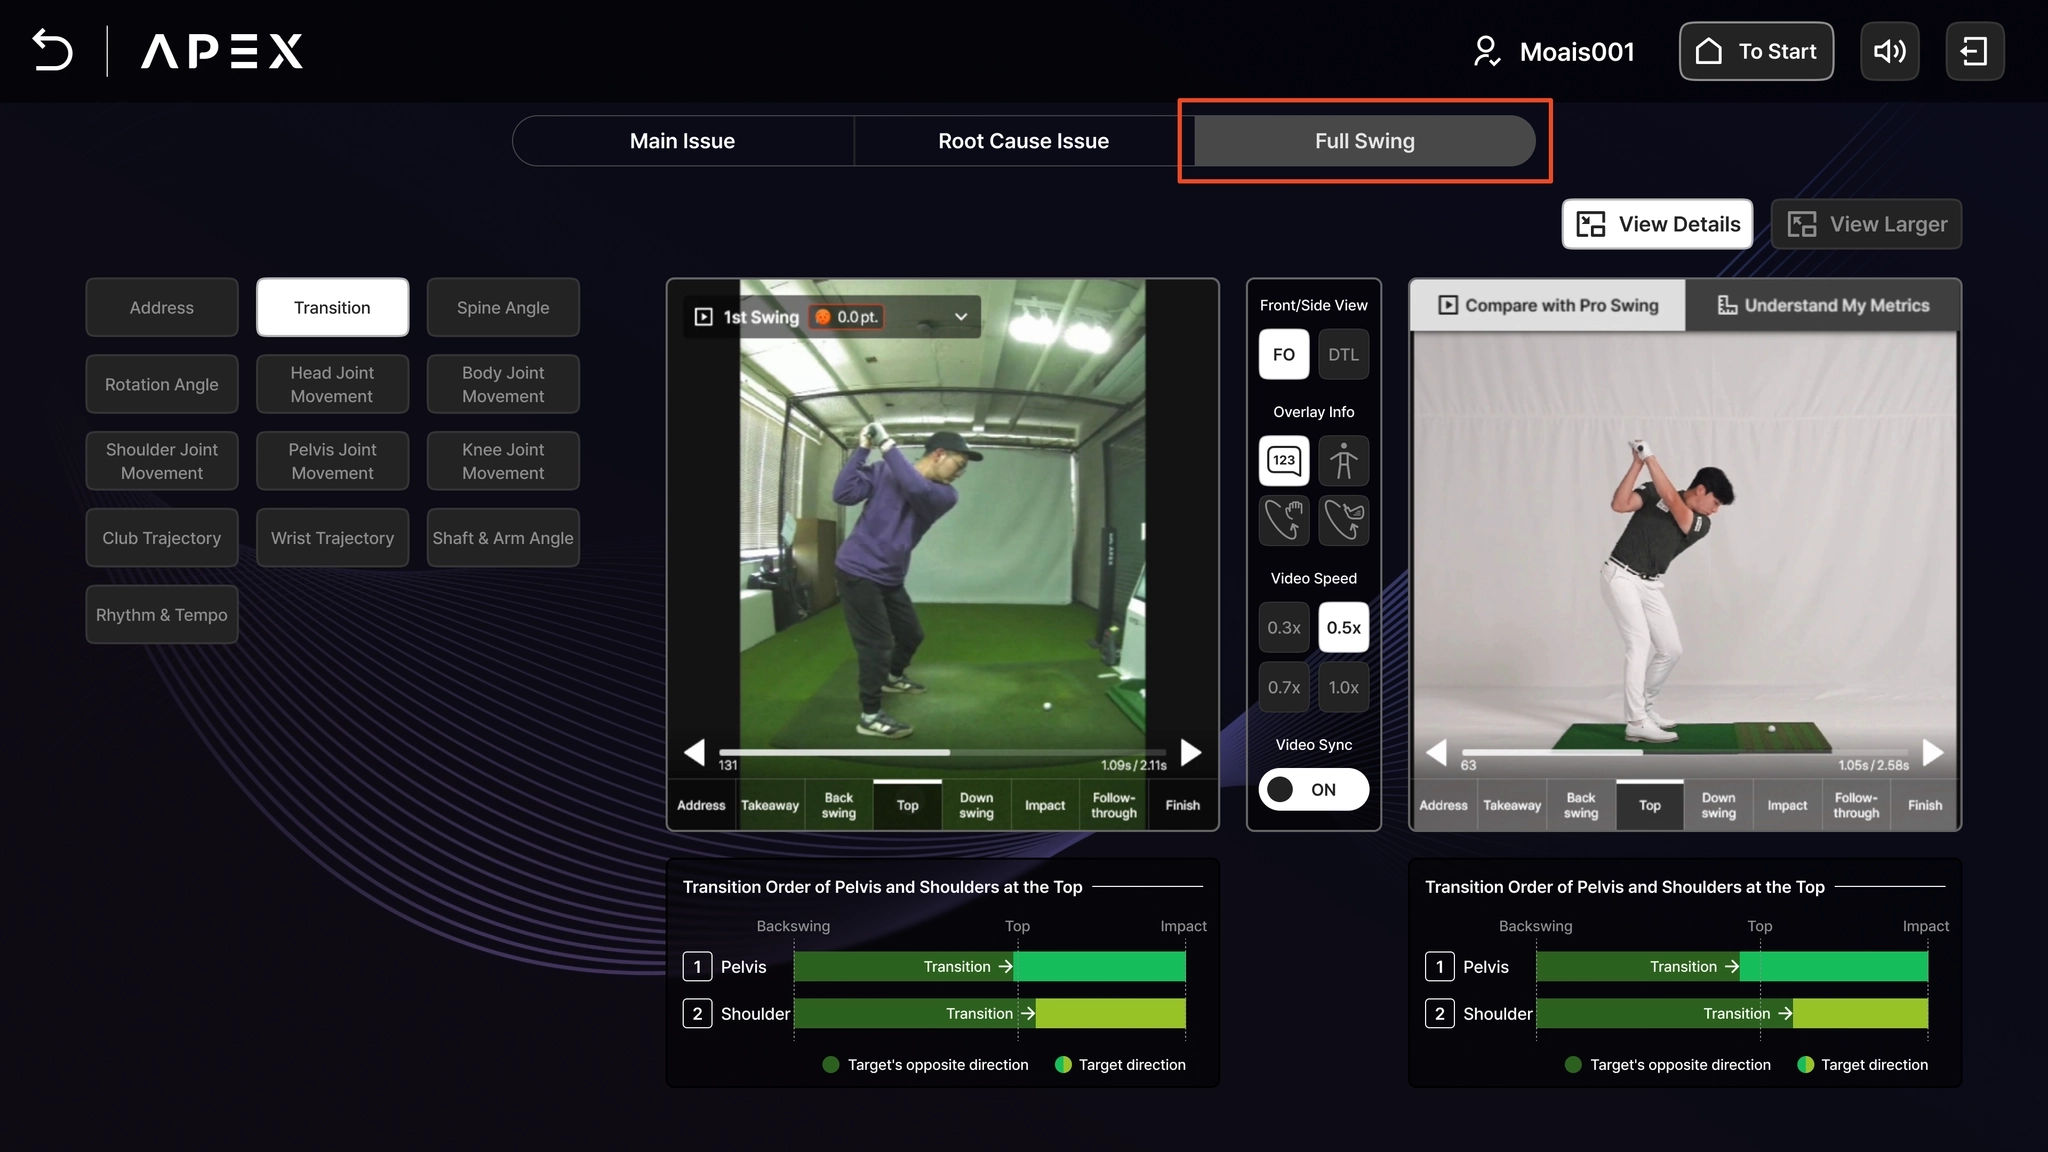This screenshot has height=1152, width=2048.
Task: Select the Spine Angle category
Action: [503, 308]
